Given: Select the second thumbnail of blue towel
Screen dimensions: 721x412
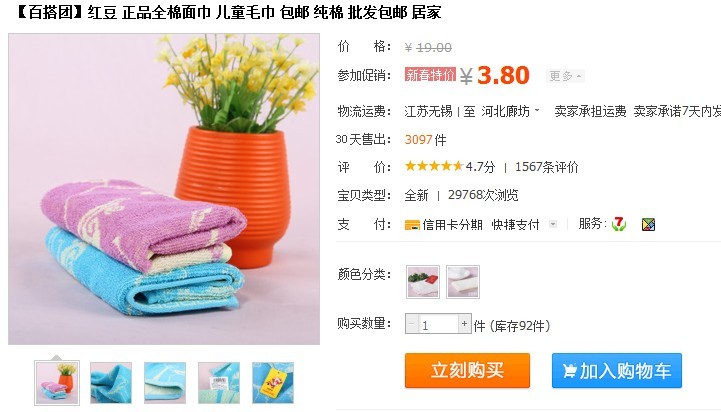Looking at the screenshot, I should point(111,383).
